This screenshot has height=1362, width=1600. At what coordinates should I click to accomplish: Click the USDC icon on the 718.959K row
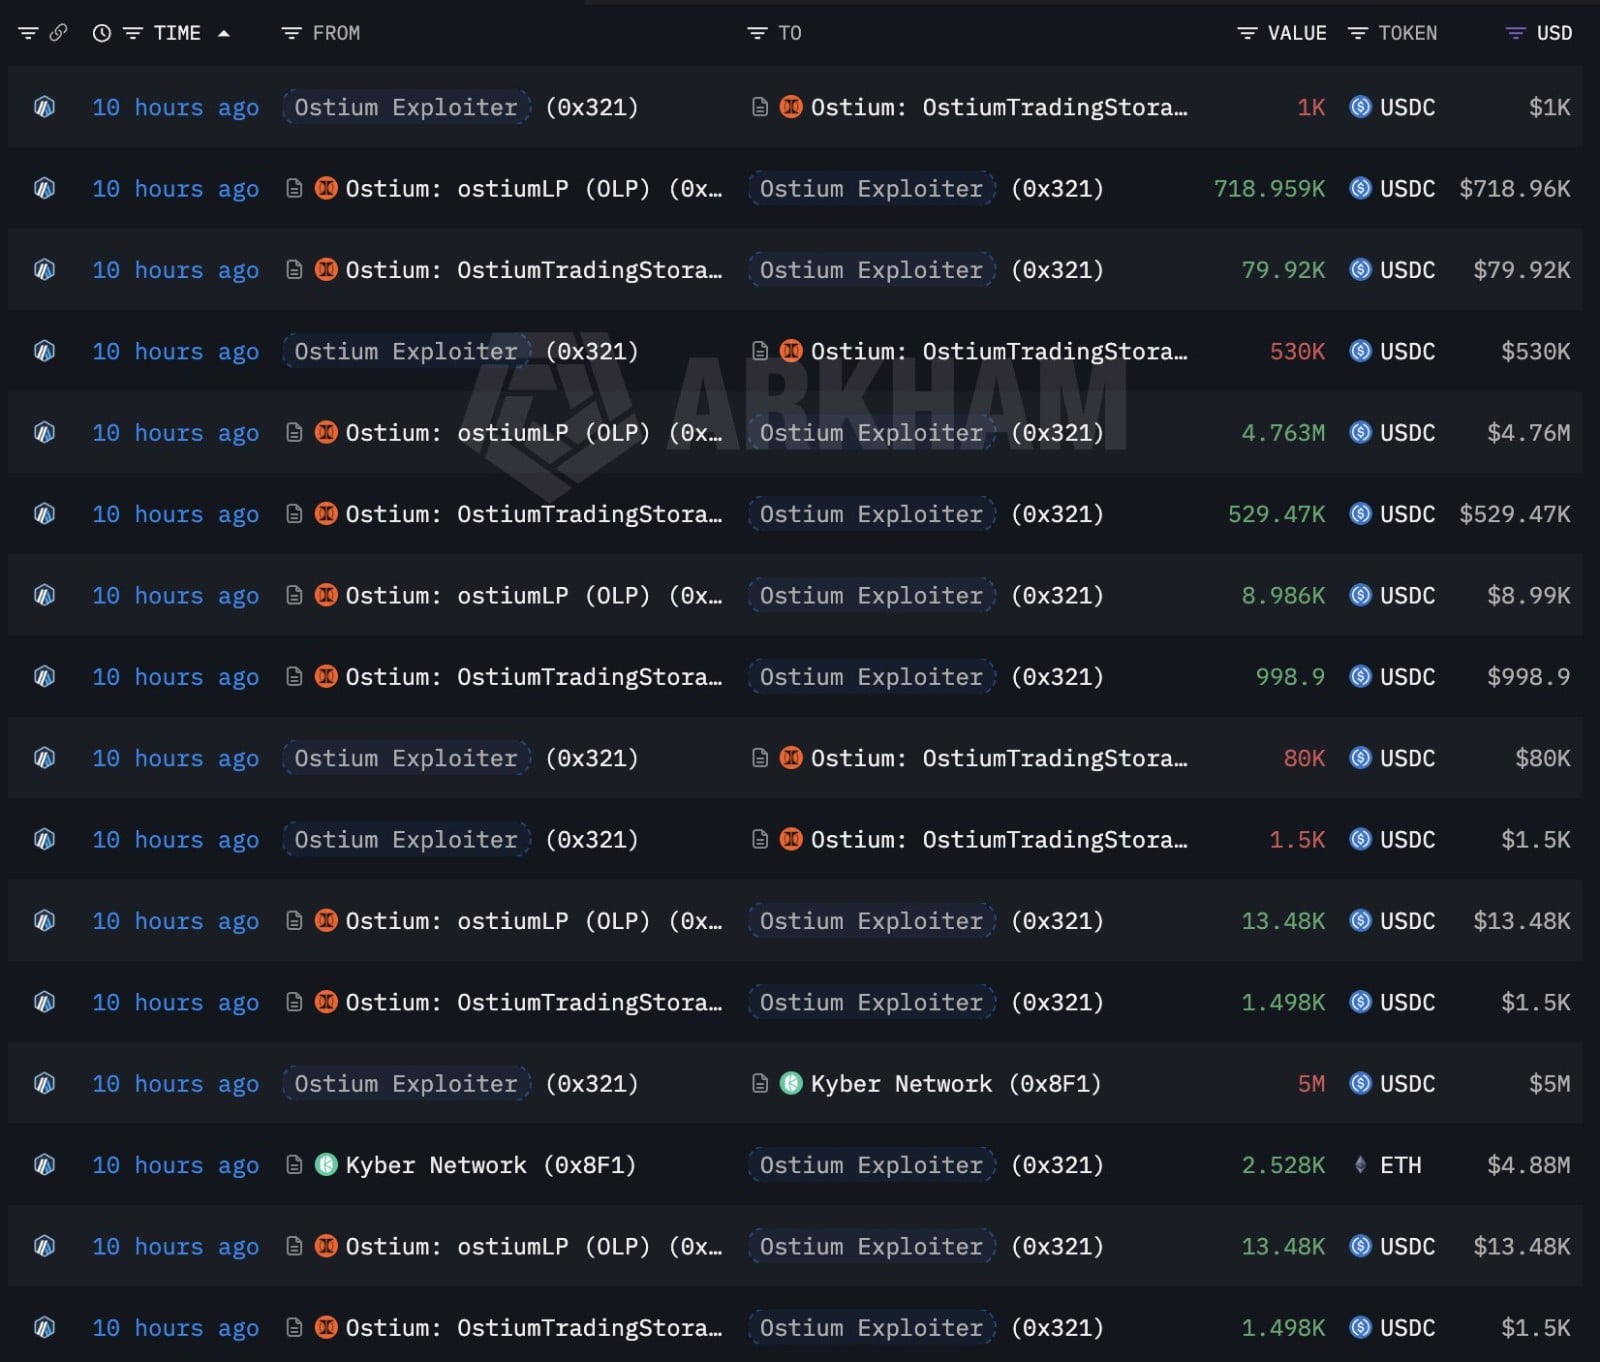click(x=1360, y=188)
